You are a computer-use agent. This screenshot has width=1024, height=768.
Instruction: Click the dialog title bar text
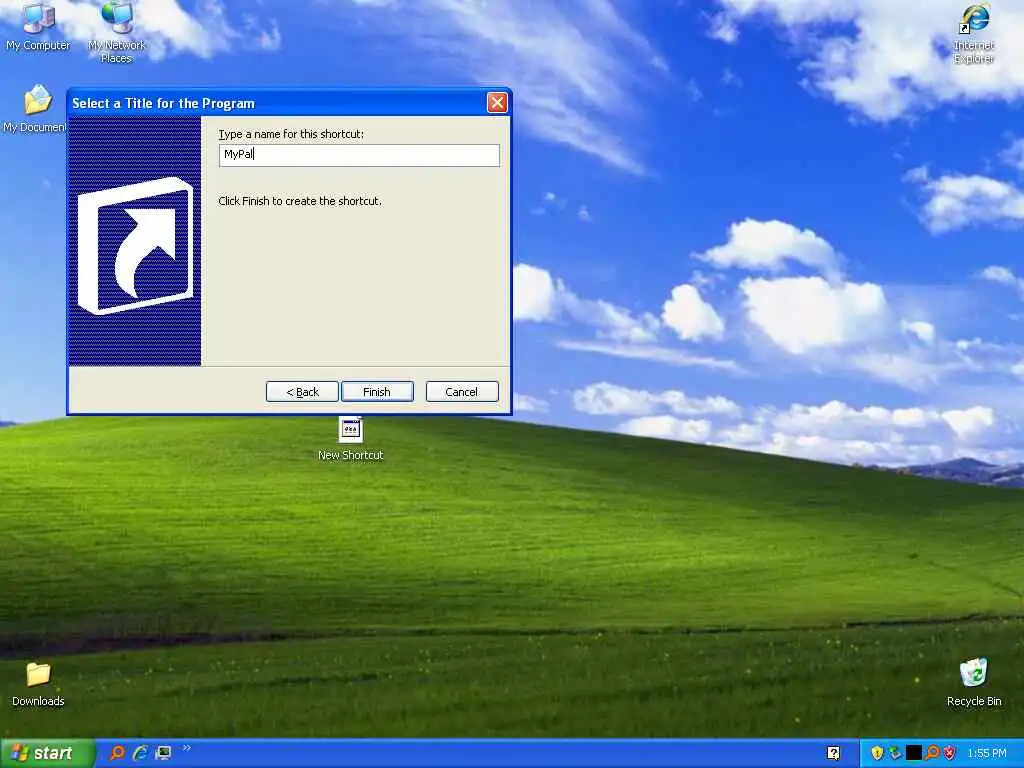click(163, 103)
